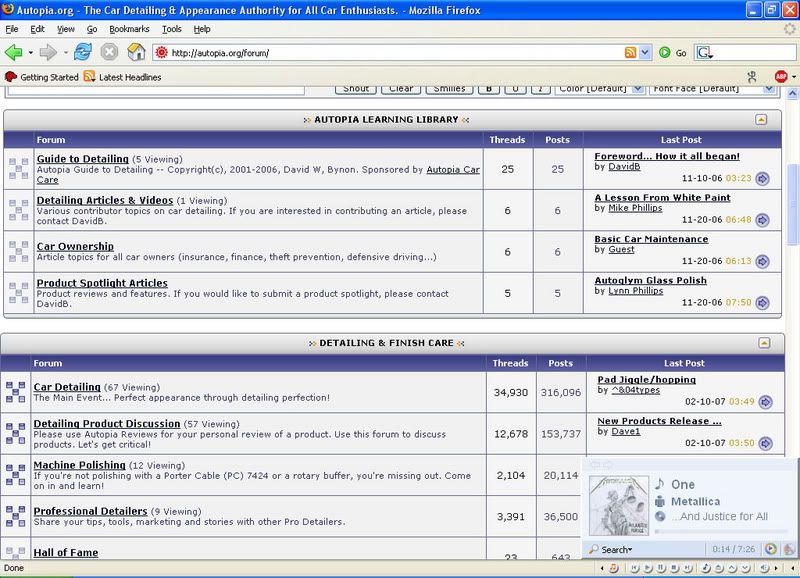Viewport: 800px width, 578px height.
Task: View the profile of DavidB
Action: pos(624,166)
